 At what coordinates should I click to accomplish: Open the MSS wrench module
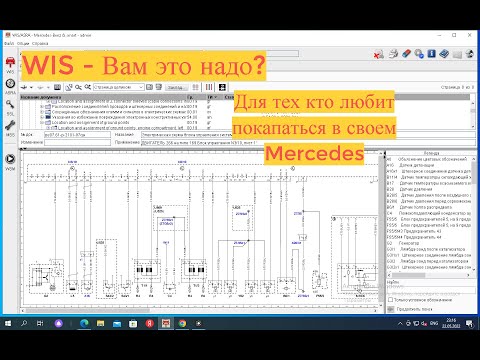pos(10,128)
